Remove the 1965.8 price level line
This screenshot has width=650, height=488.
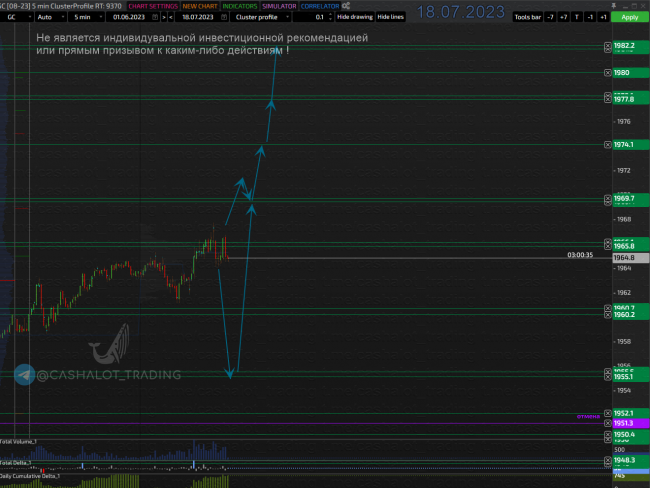pos(607,246)
